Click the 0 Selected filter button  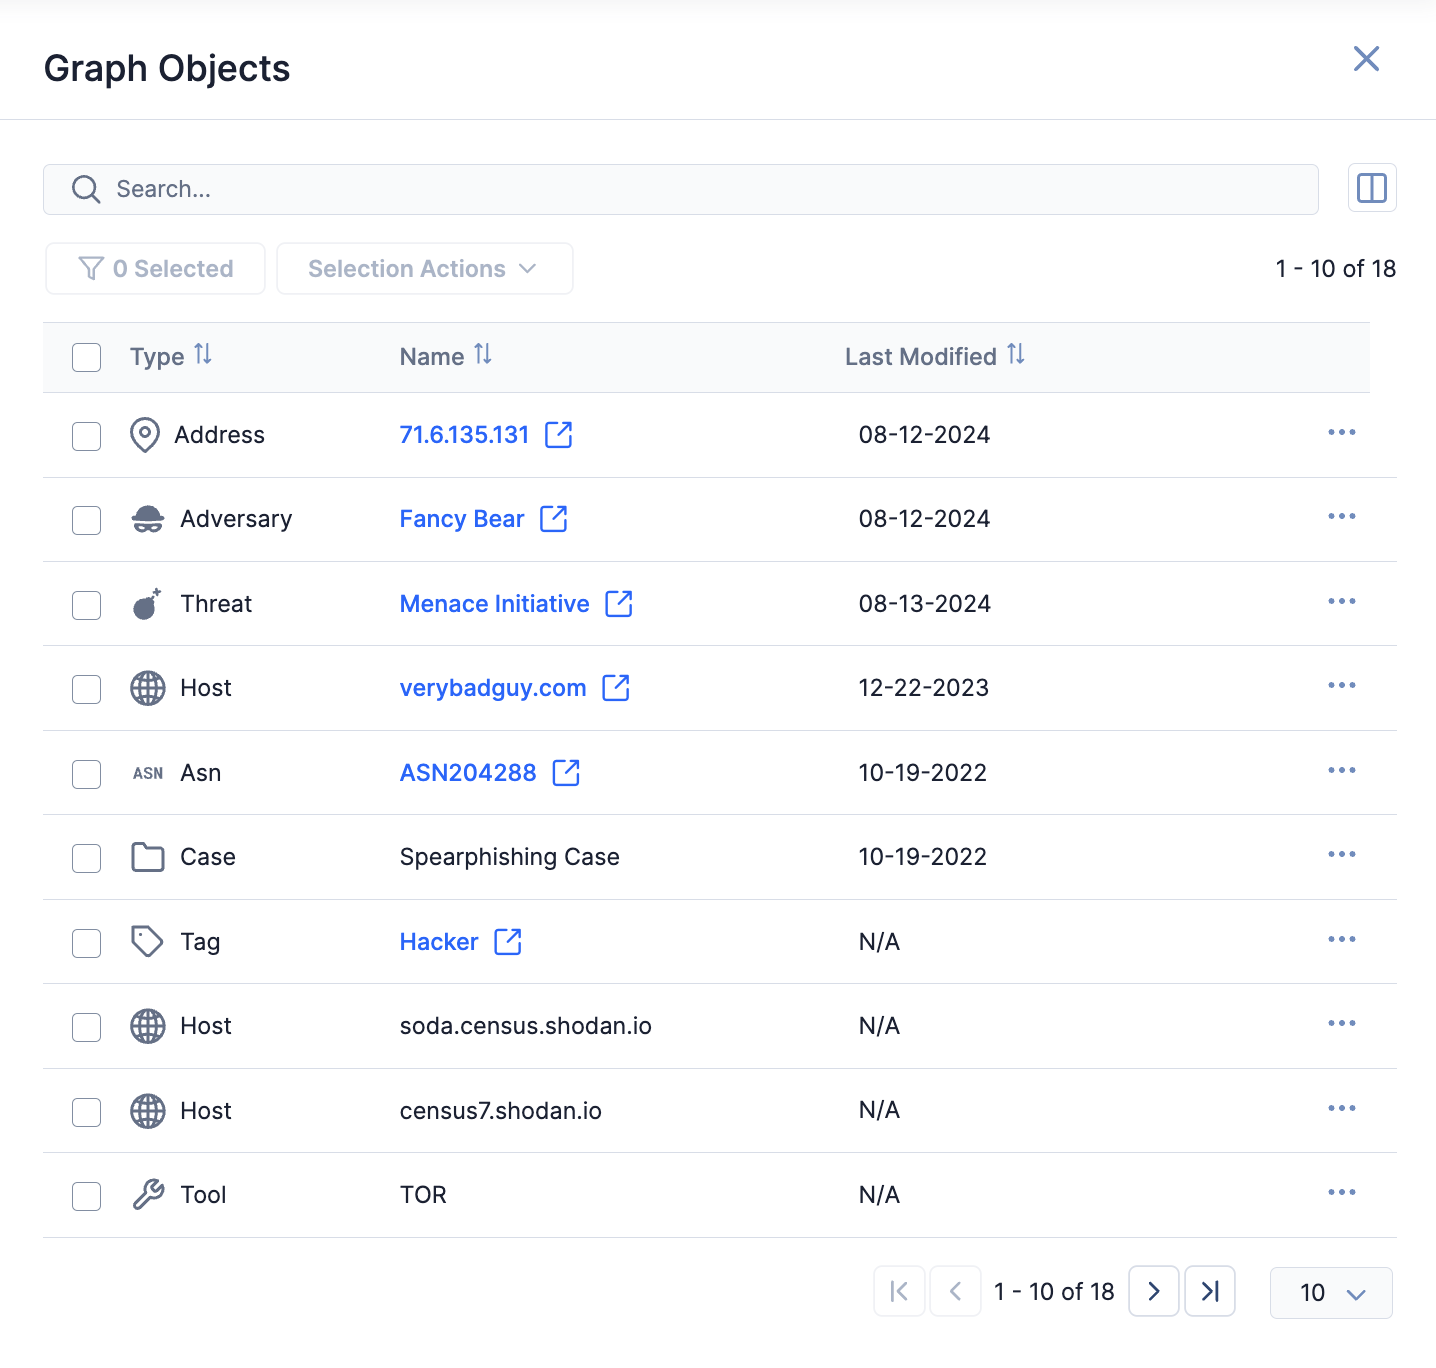click(154, 268)
